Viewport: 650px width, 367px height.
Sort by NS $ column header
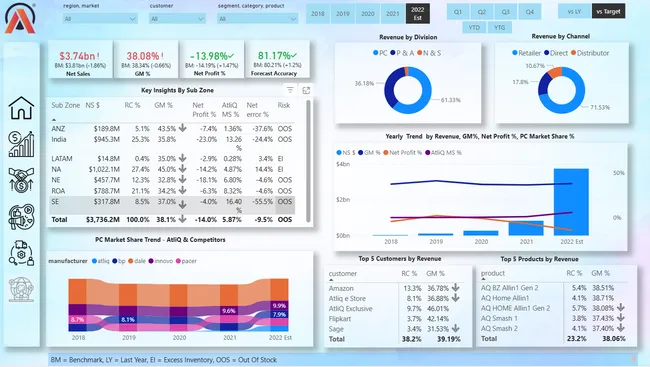[x=92, y=105]
